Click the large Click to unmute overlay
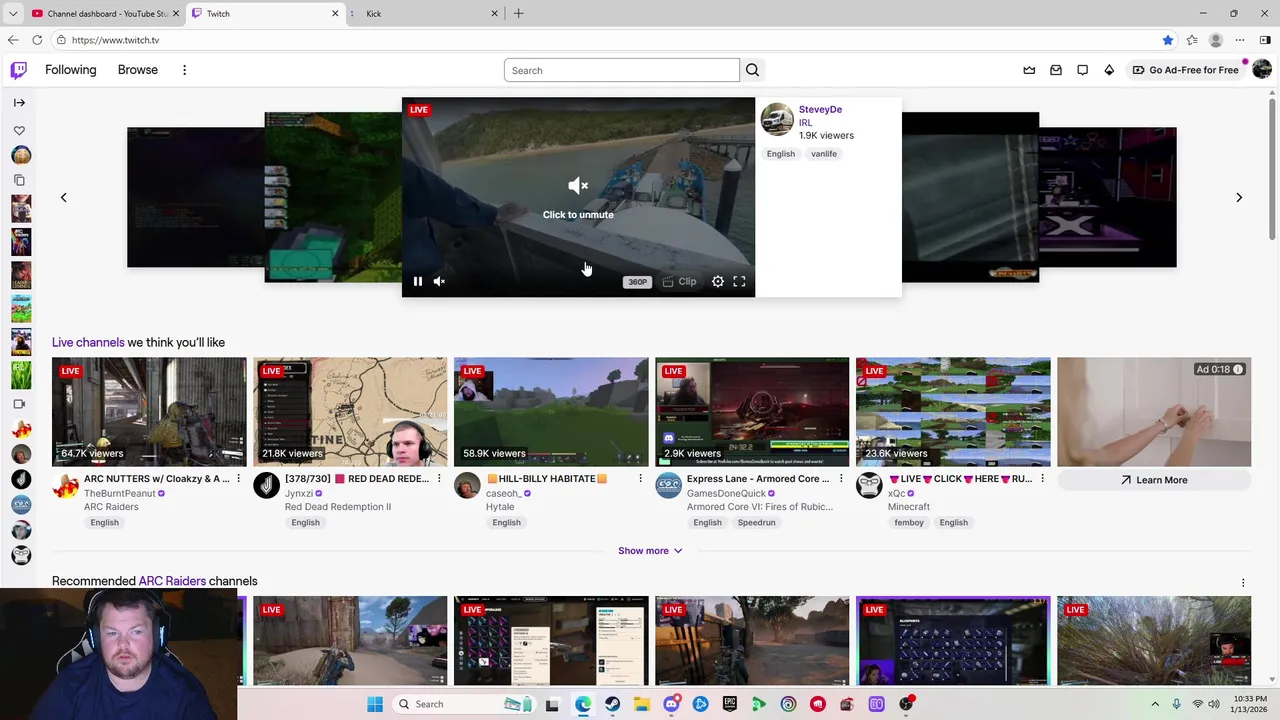 578,197
